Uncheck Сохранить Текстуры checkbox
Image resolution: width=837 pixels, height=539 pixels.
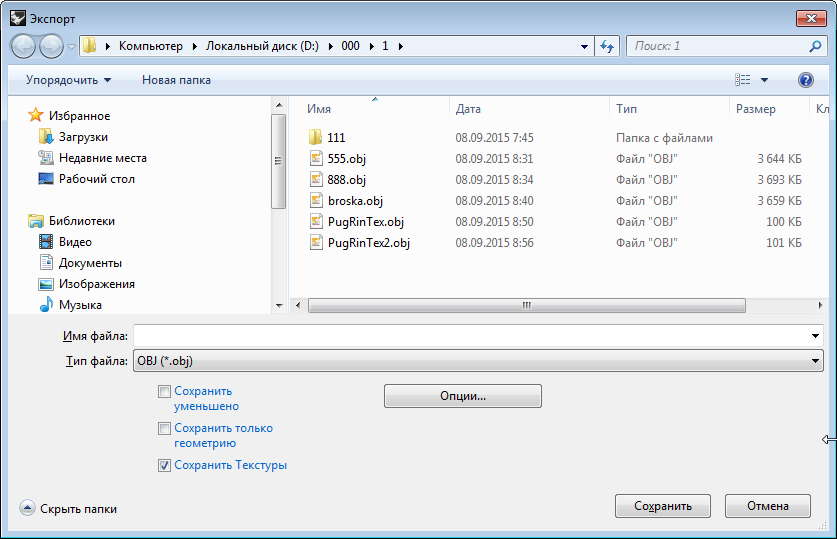[164, 465]
